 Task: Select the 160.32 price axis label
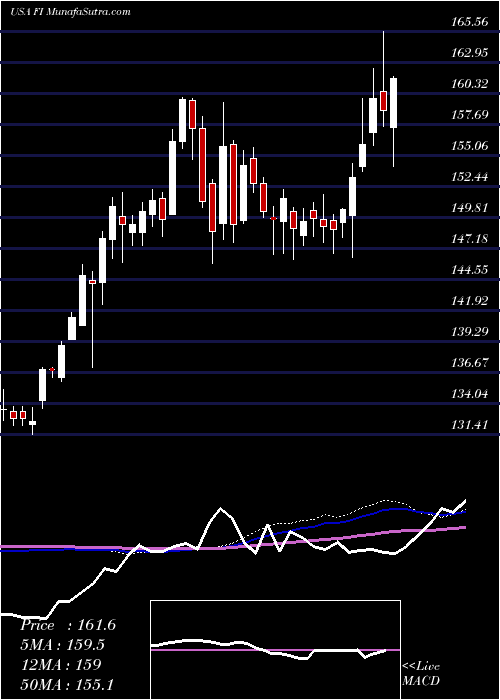tap(469, 83)
